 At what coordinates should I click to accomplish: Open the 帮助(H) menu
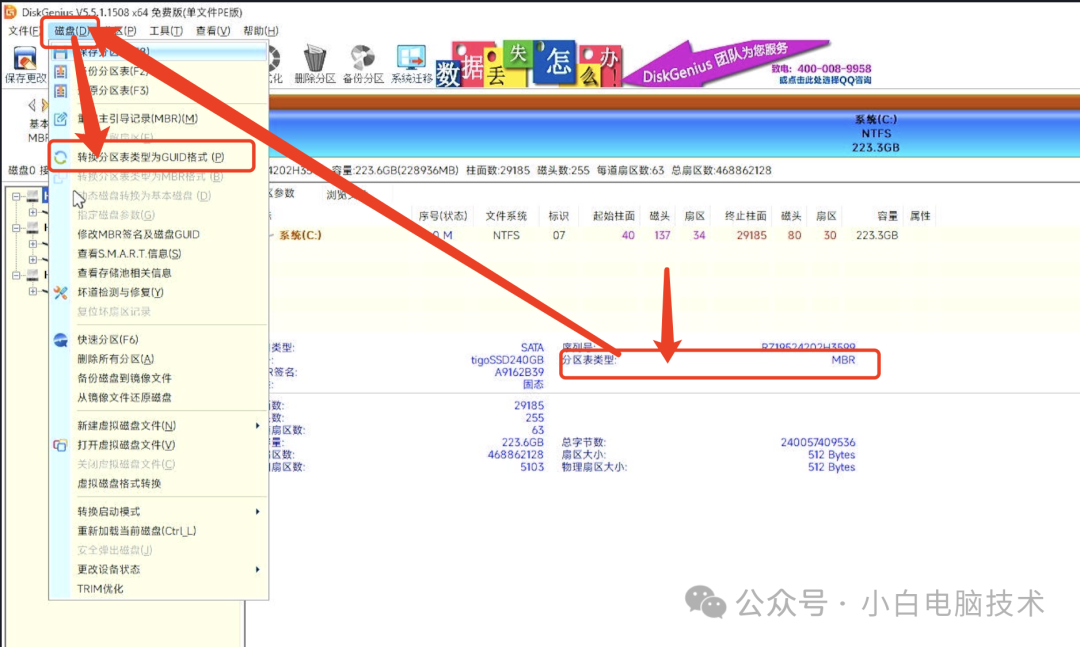click(260, 31)
